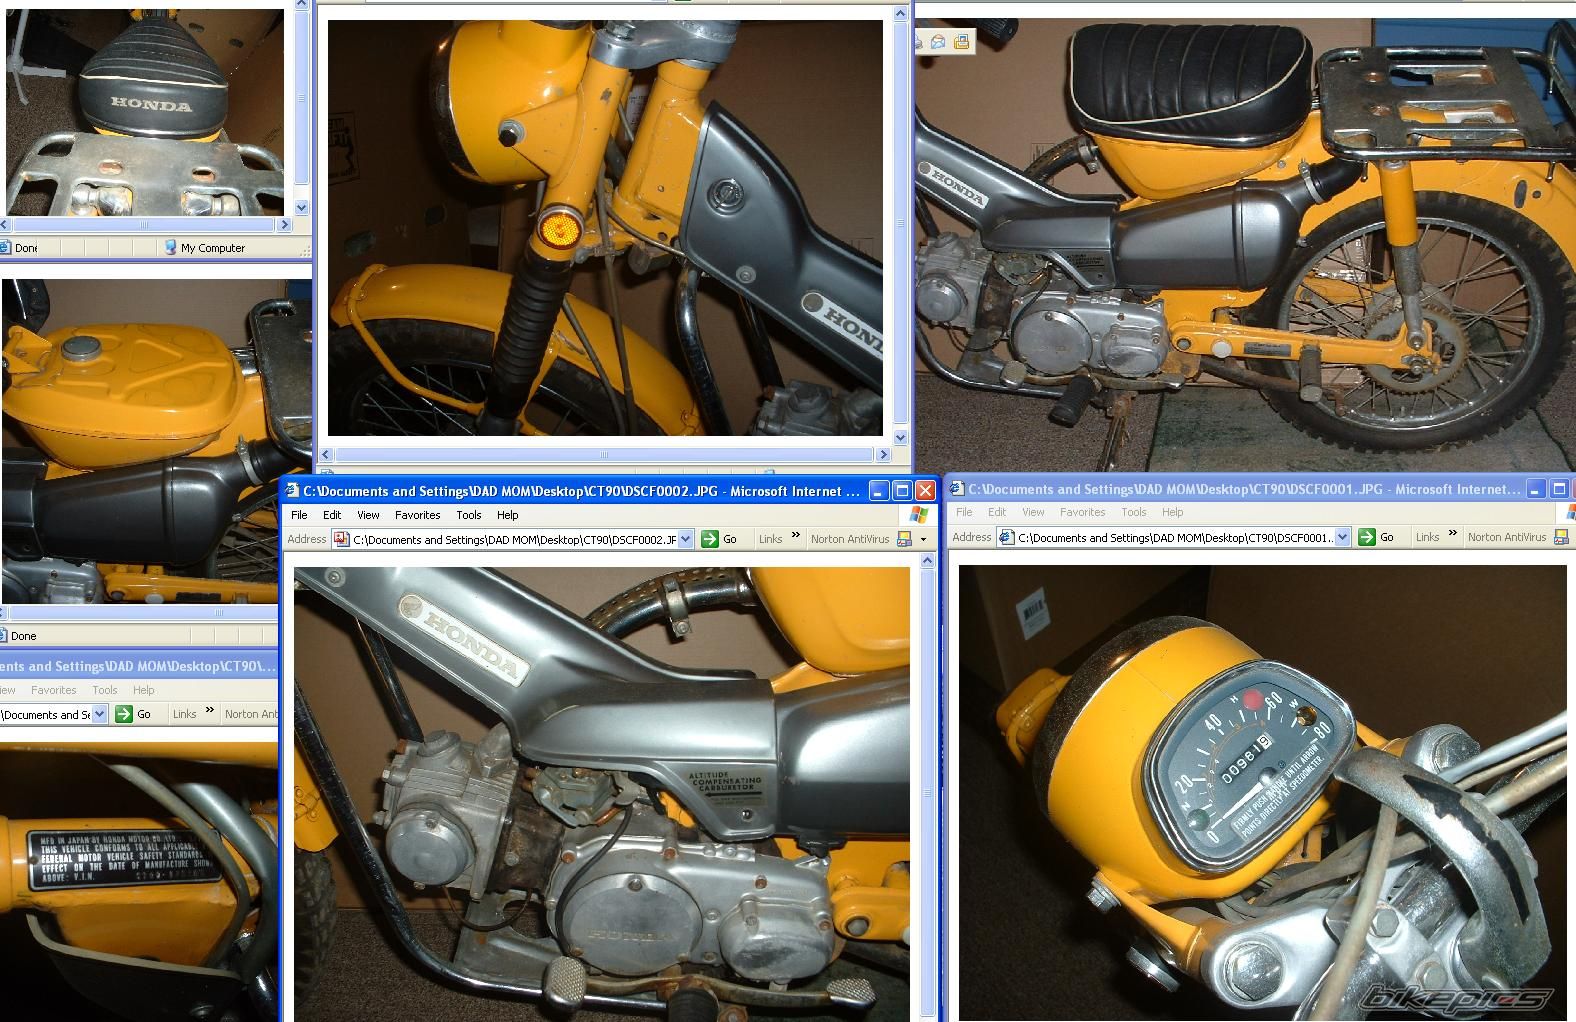Expand Links chevron in DSCF0001 window
1576x1022 pixels.
[1453, 534]
